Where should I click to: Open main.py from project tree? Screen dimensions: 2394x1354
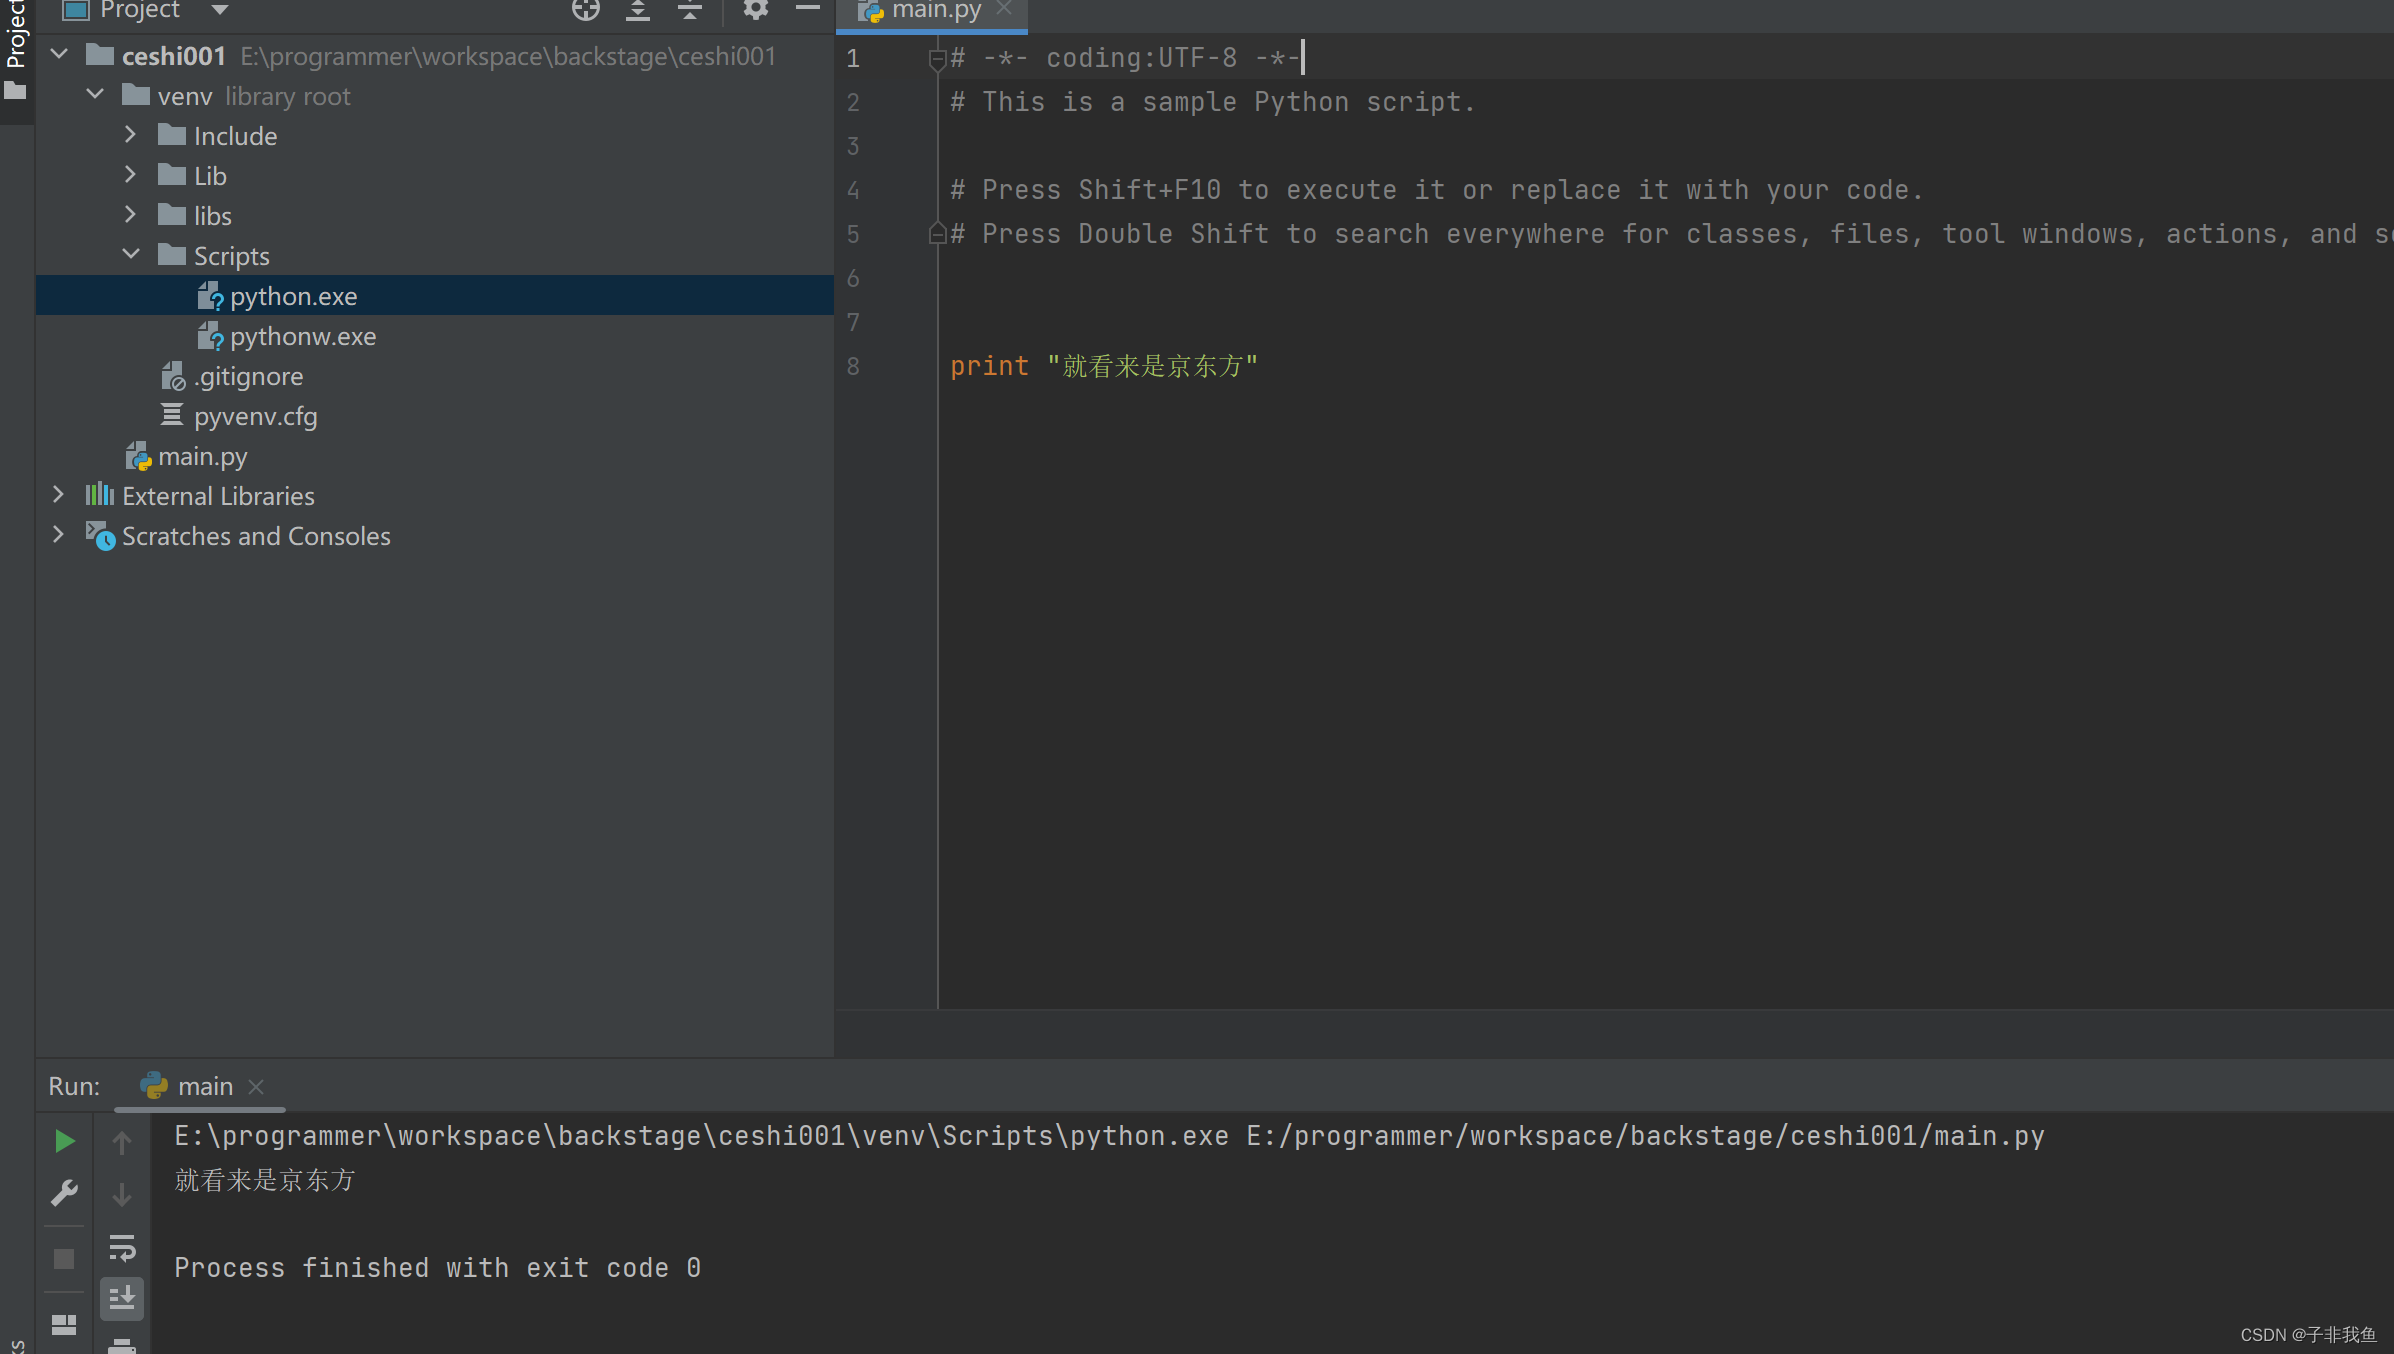(x=202, y=457)
